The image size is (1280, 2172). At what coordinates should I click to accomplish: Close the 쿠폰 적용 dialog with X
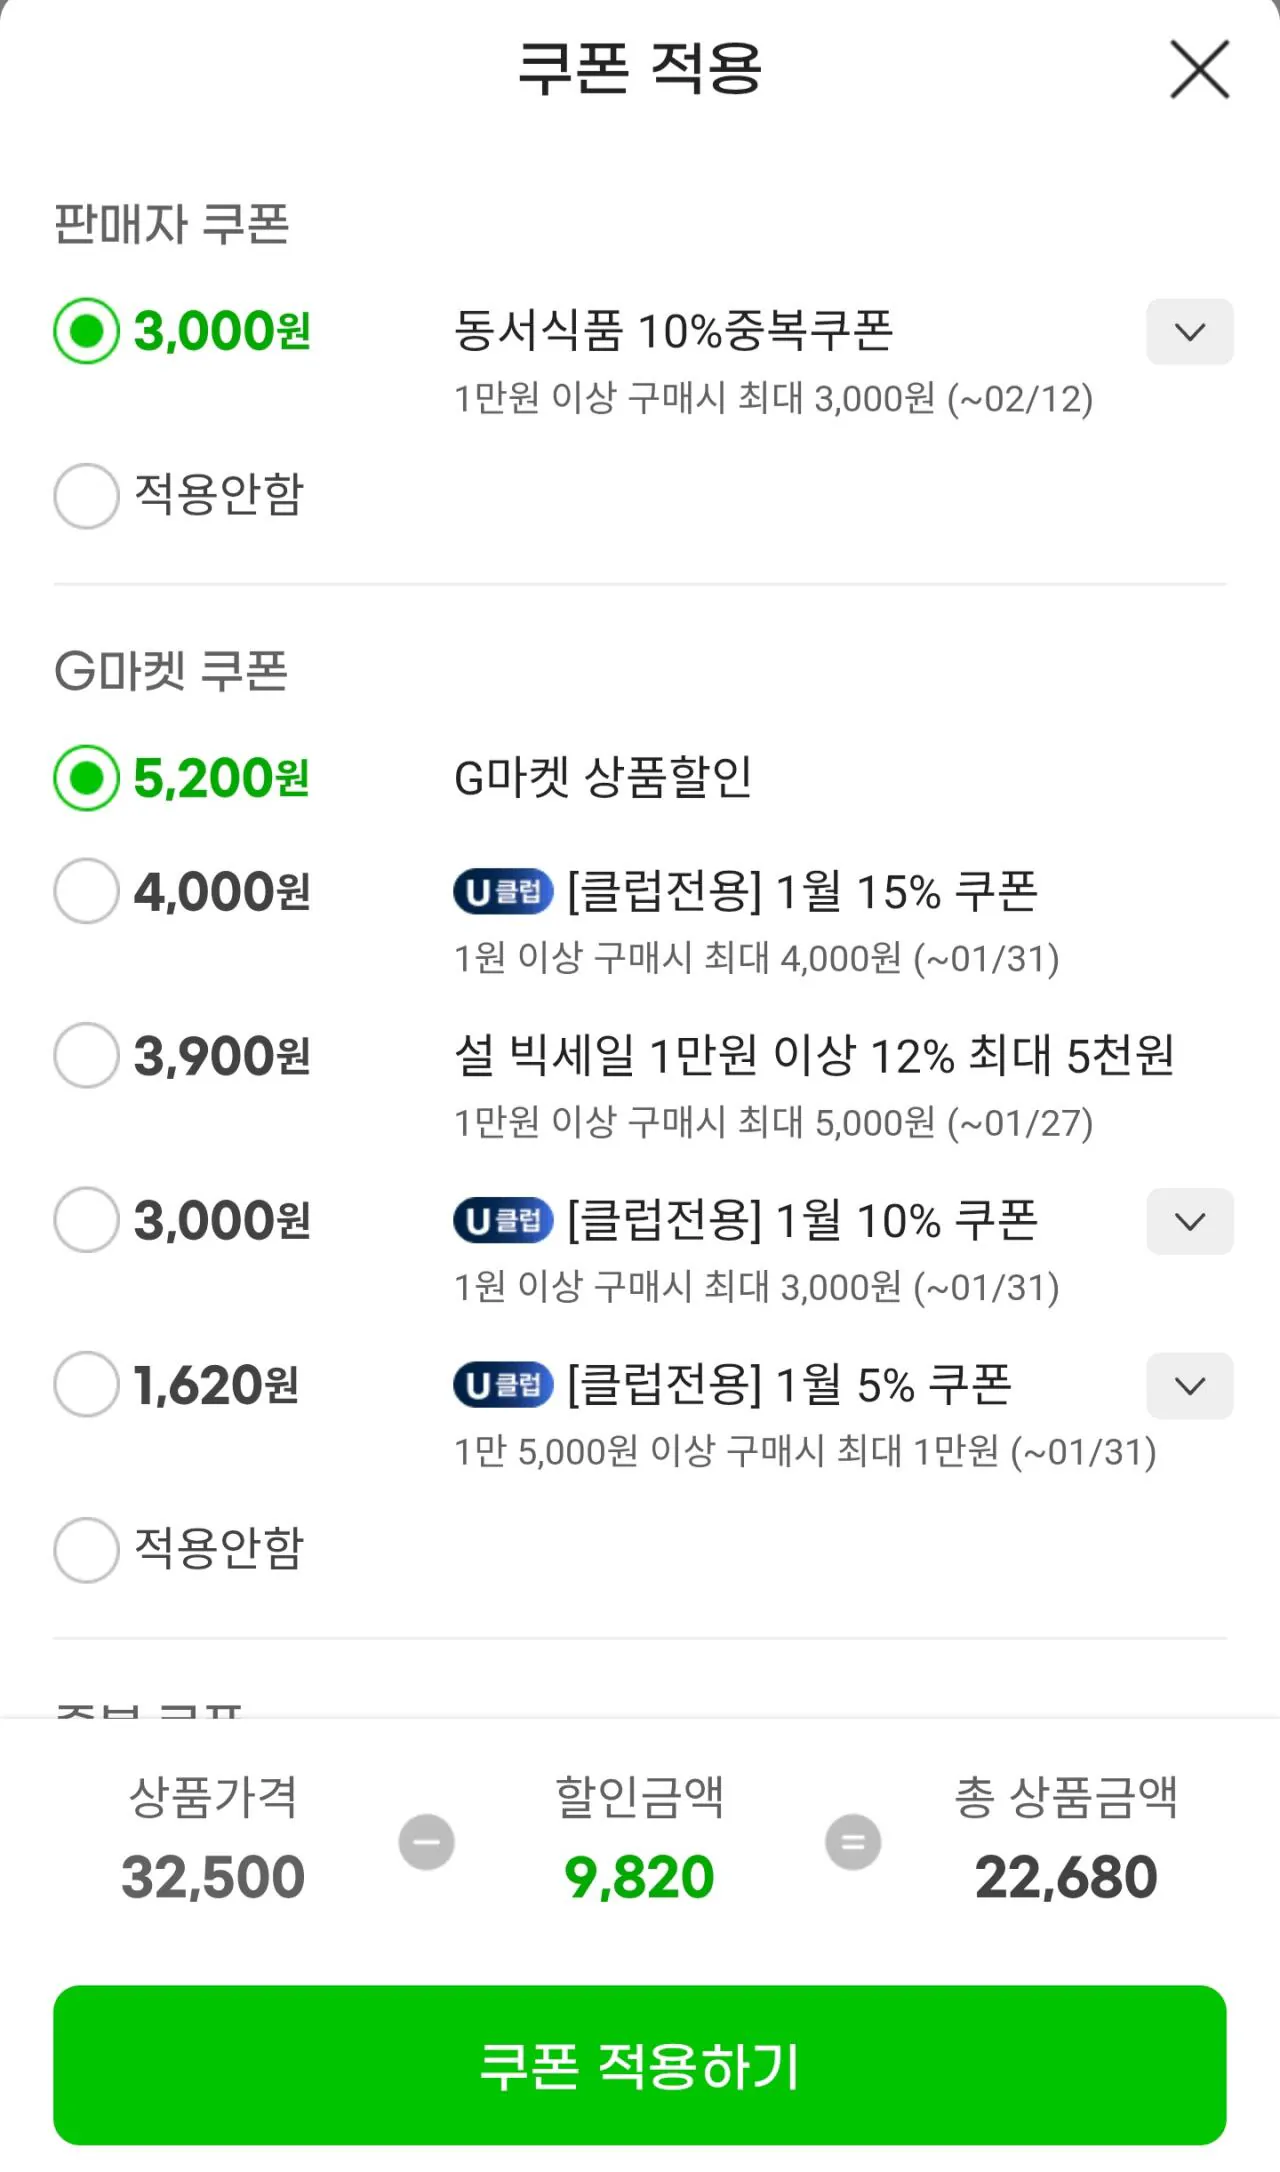pos(1199,70)
